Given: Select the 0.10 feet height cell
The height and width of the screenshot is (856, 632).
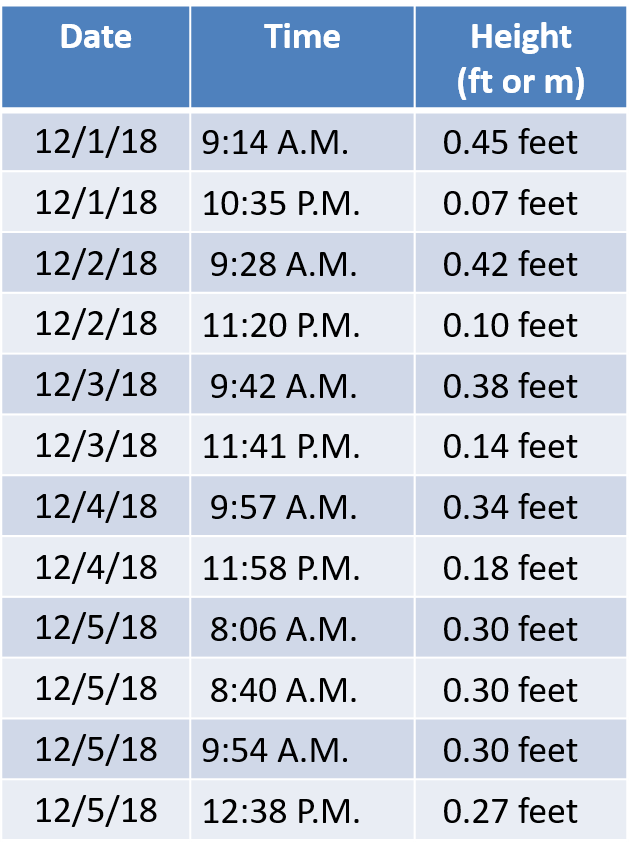Looking at the screenshot, I should [521, 324].
